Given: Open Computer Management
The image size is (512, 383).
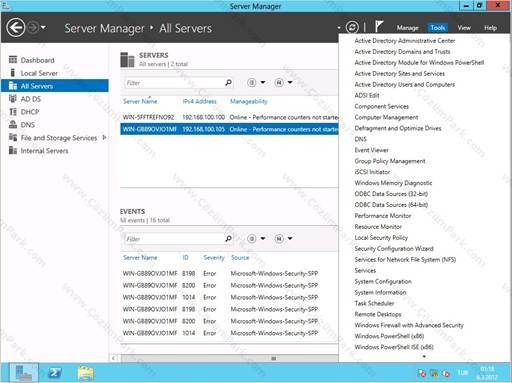Looking at the screenshot, I should point(386,117).
